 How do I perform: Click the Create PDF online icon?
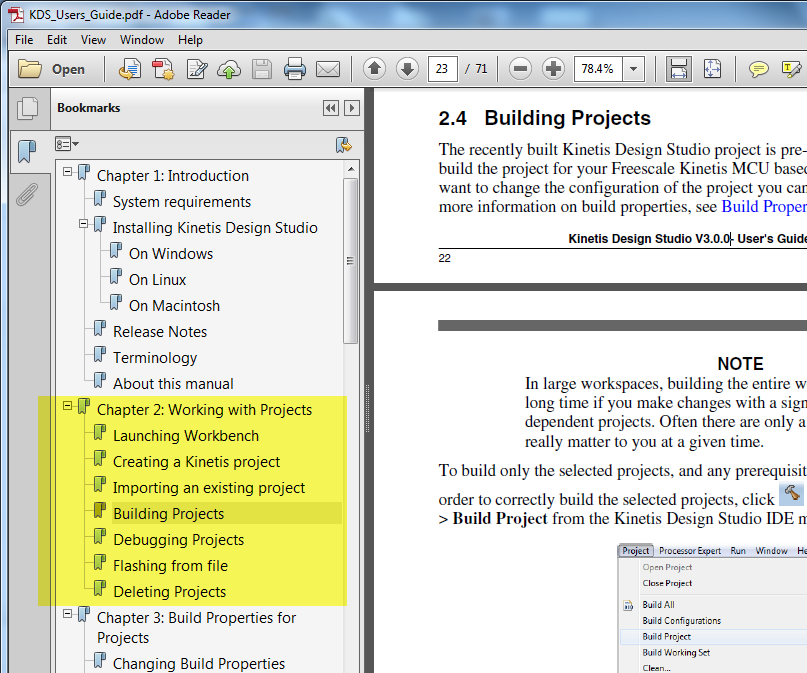(130, 69)
